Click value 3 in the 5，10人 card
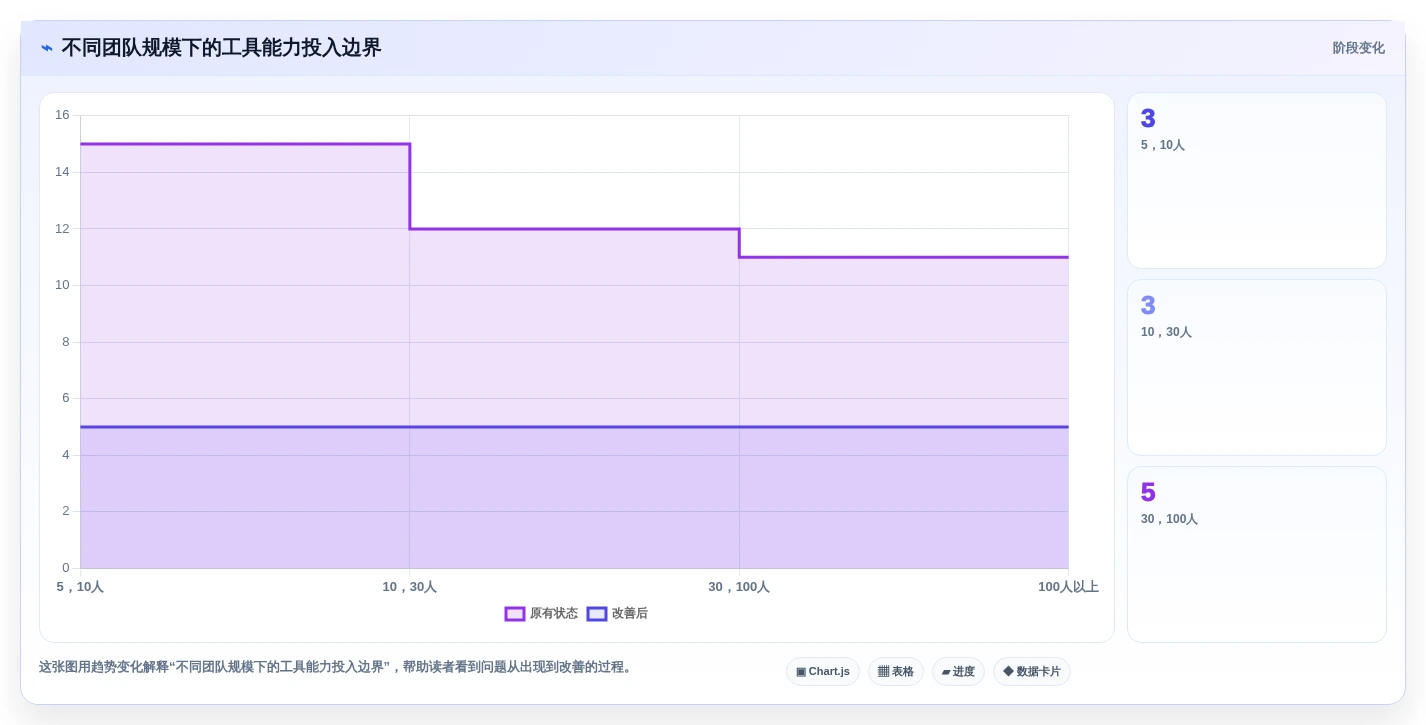The width and height of the screenshot is (1426, 725). 1148,119
